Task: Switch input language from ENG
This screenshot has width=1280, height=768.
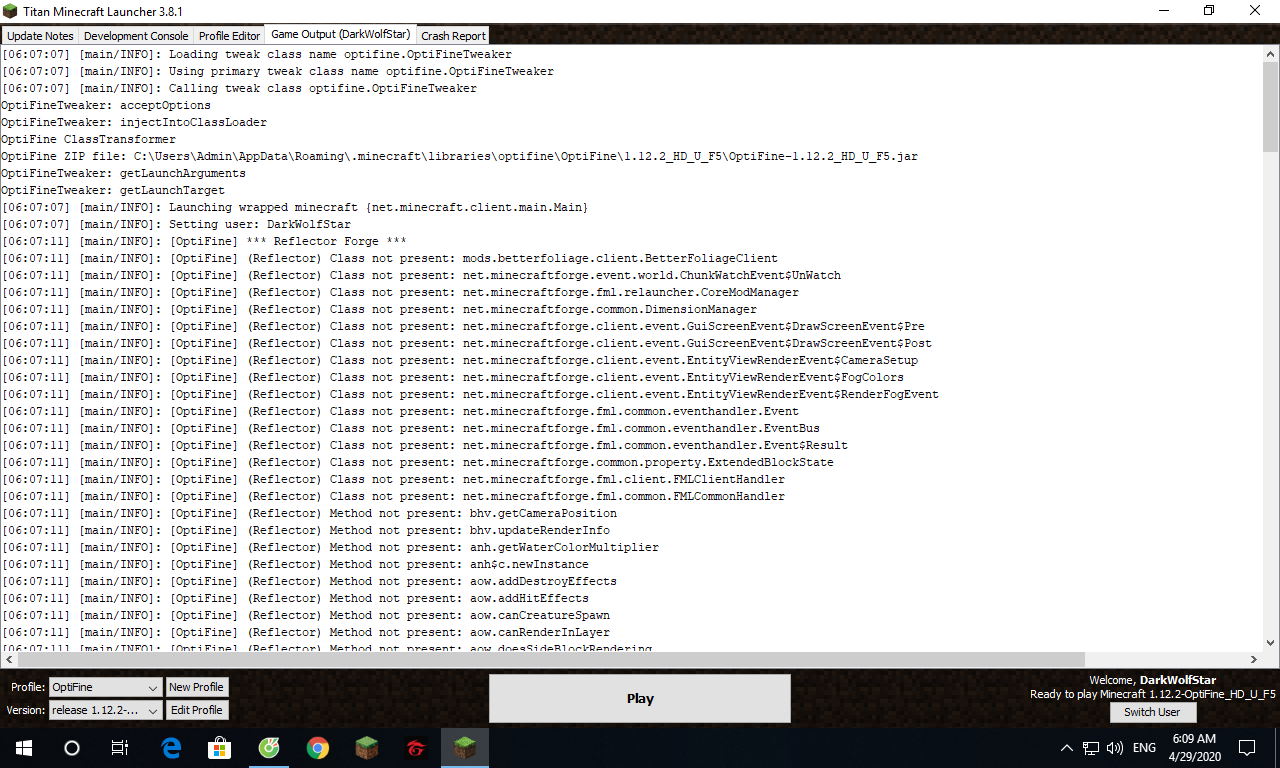Action: point(1145,747)
